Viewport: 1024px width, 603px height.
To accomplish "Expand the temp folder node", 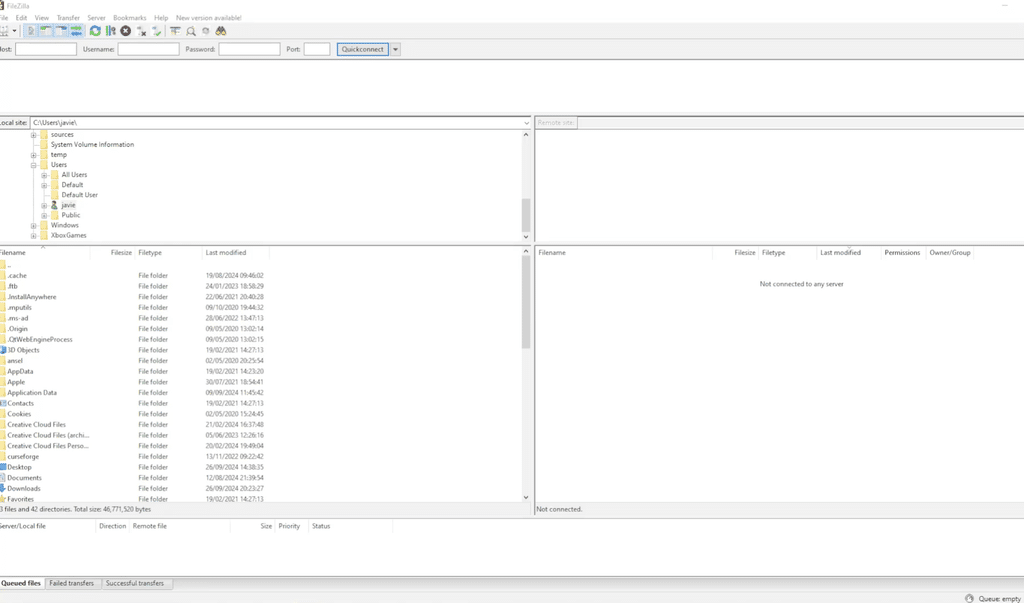I will click(x=33, y=155).
